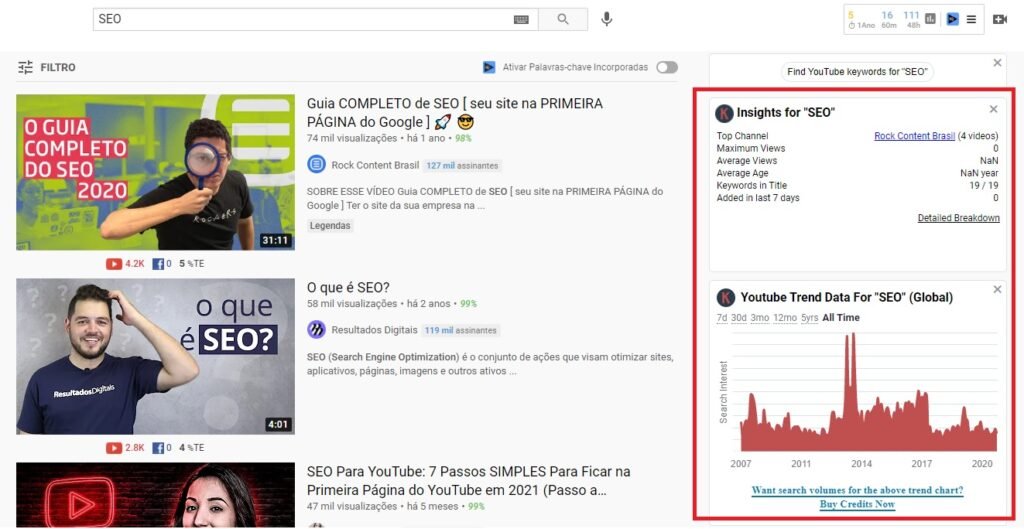Close the Insights for SEO panel

pyautogui.click(x=993, y=109)
